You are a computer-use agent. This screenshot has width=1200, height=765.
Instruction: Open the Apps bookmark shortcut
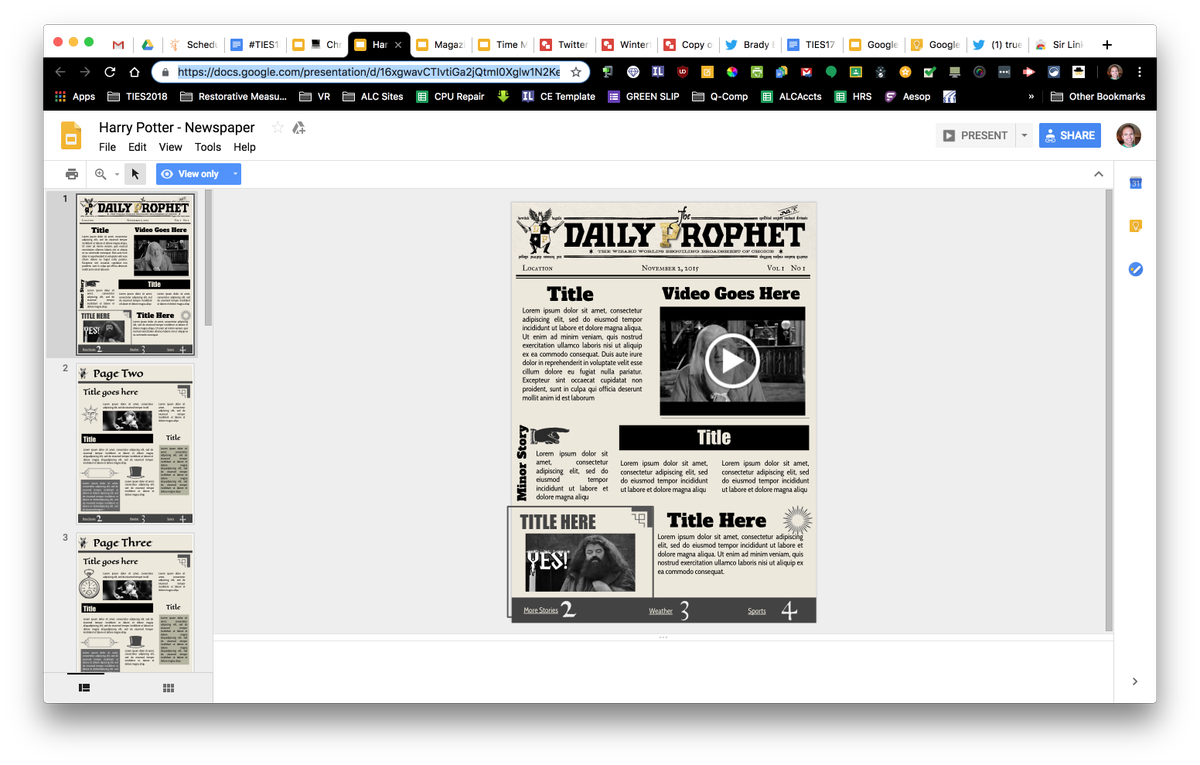tap(75, 97)
